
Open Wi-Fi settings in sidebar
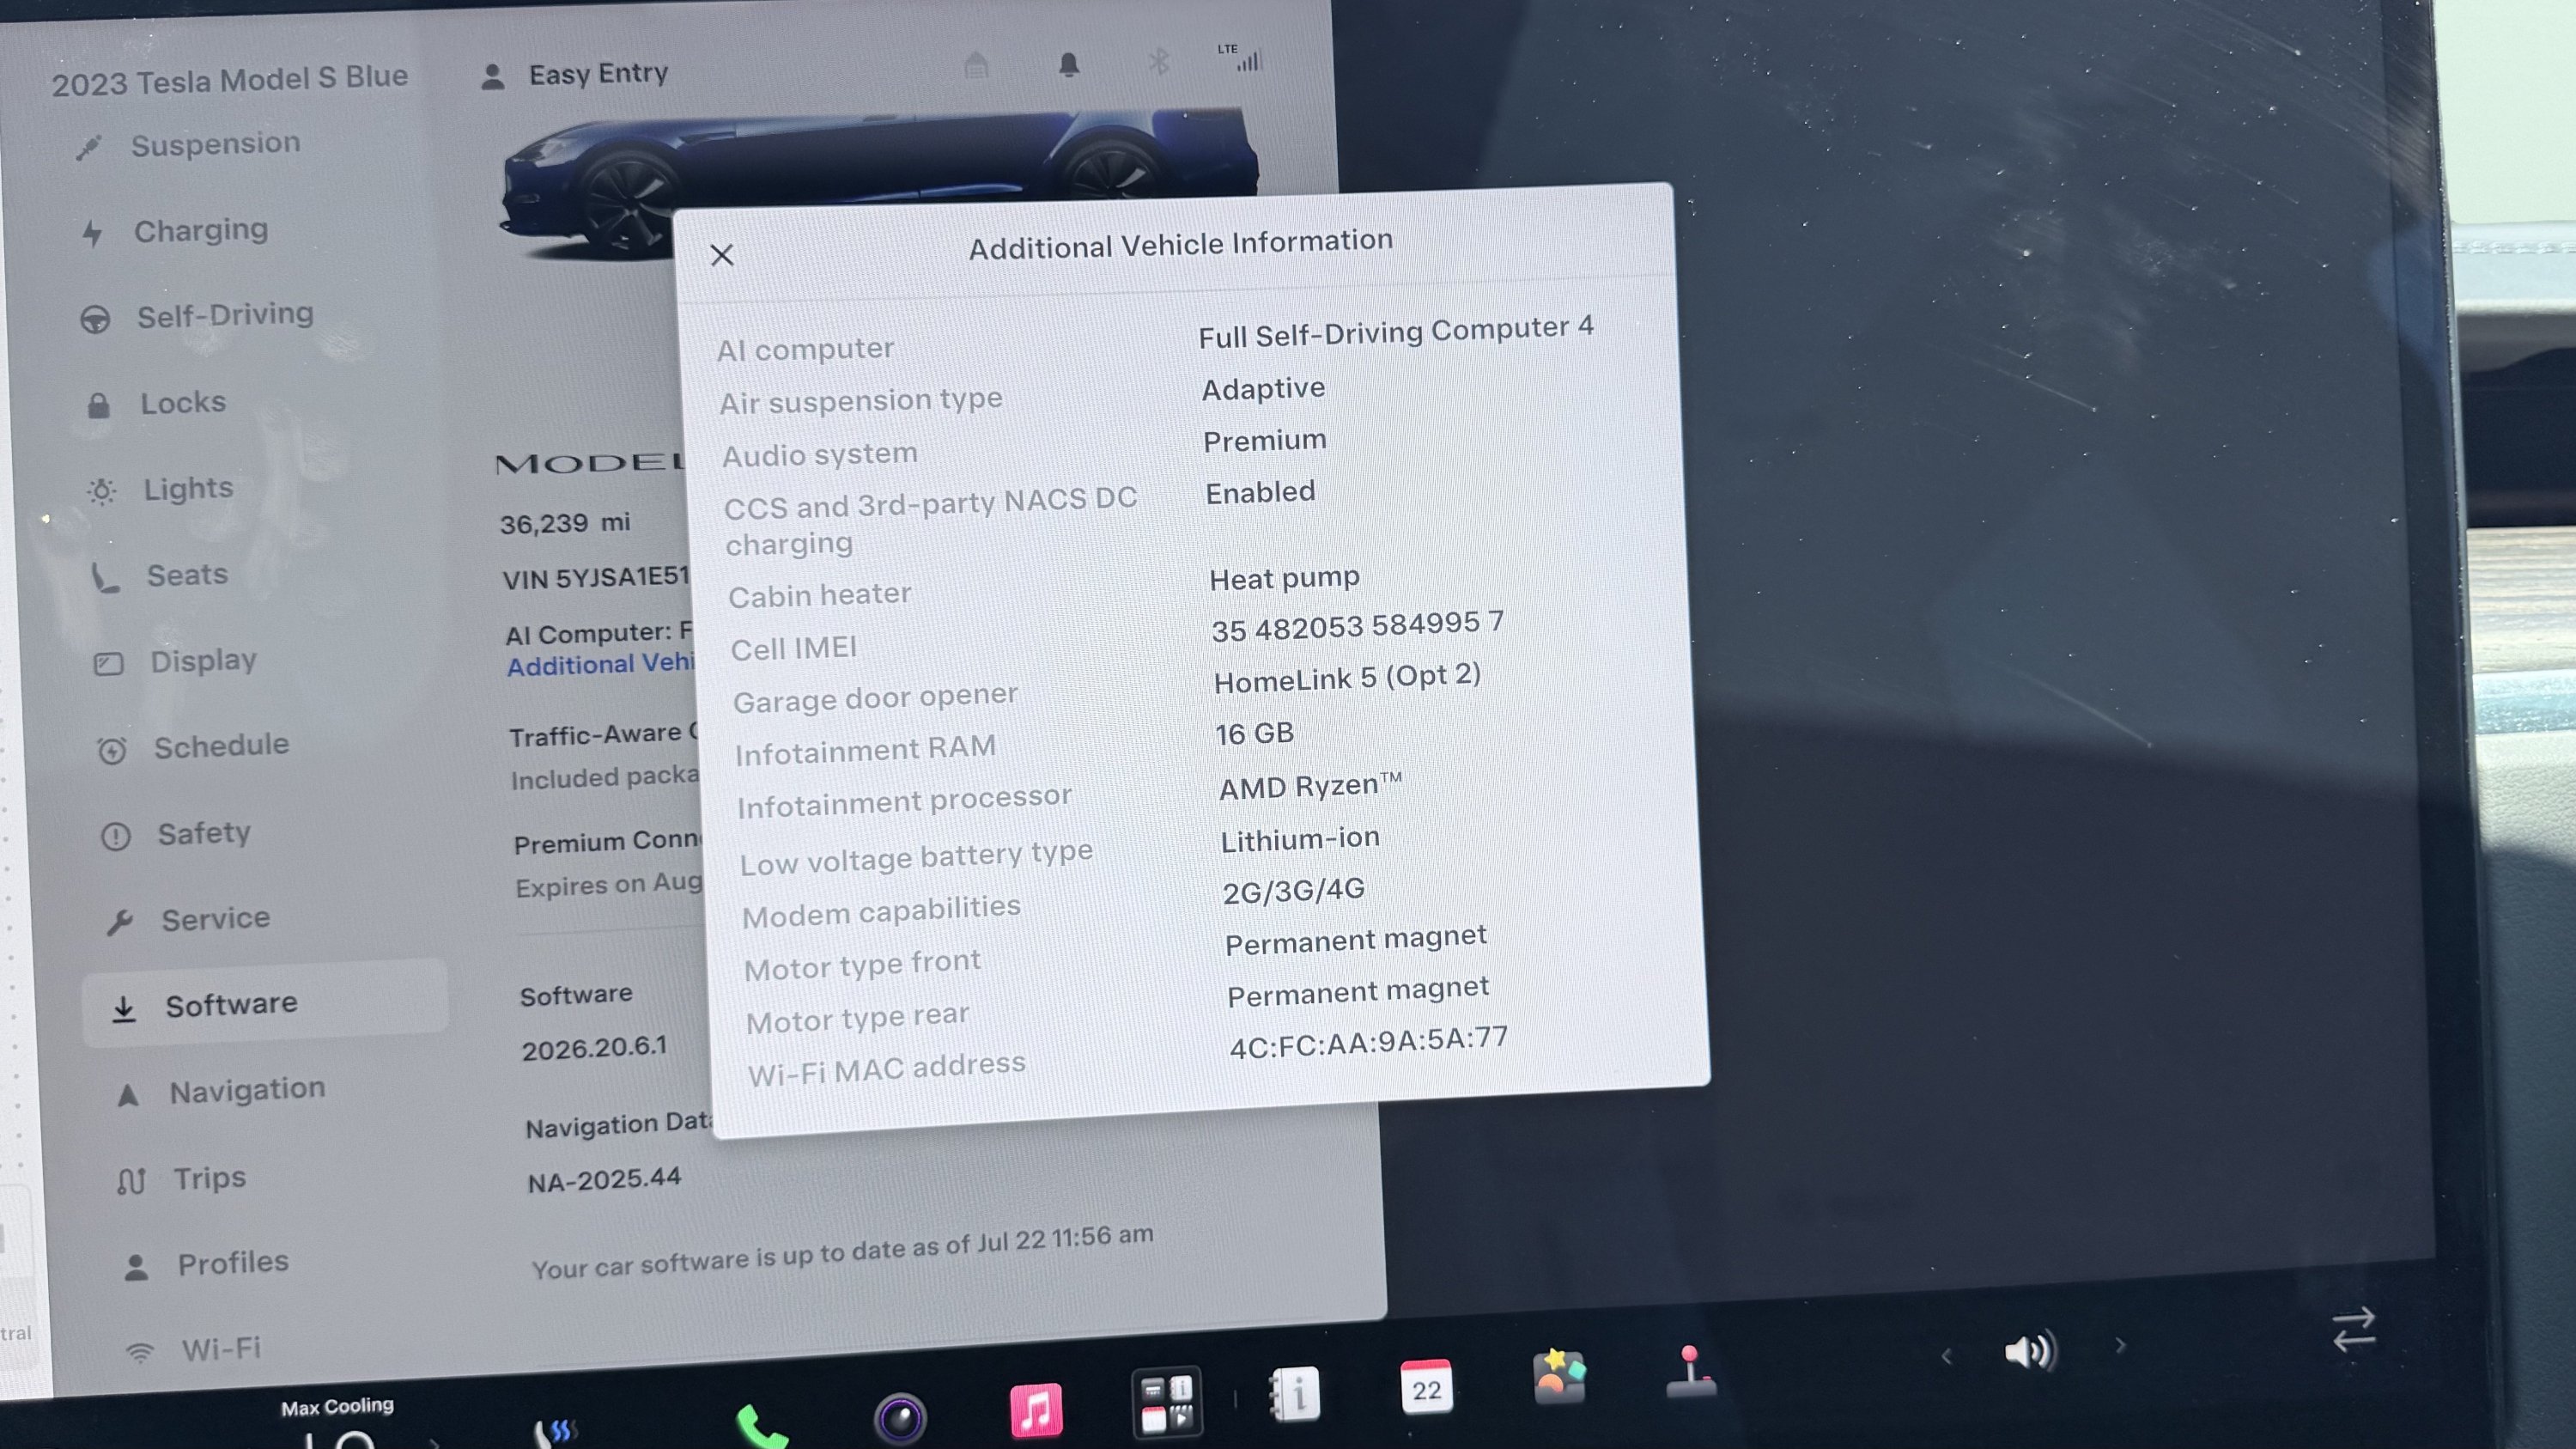(x=193, y=1350)
